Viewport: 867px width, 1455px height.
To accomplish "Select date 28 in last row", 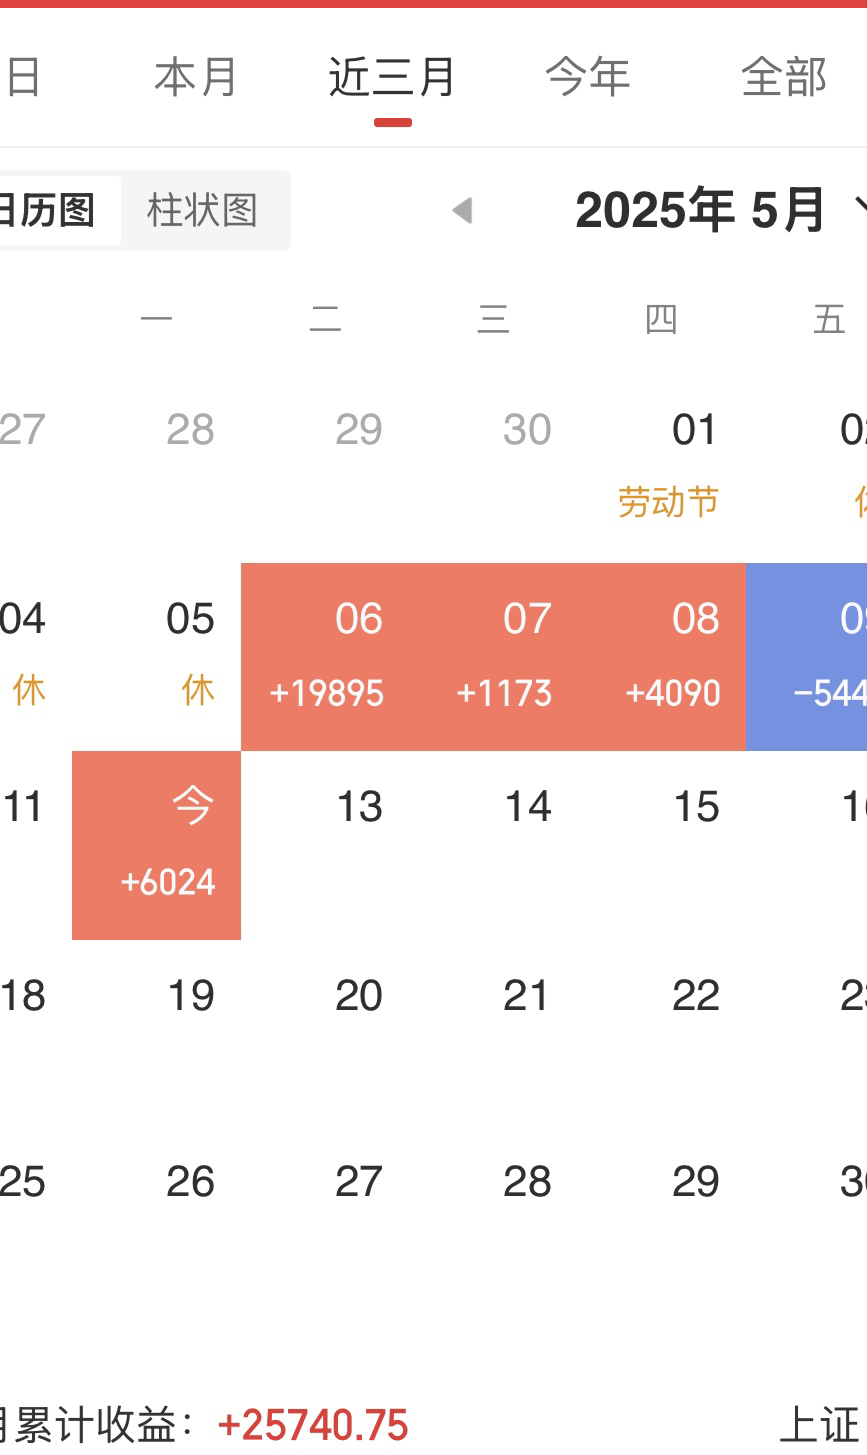I will 494,1221.
